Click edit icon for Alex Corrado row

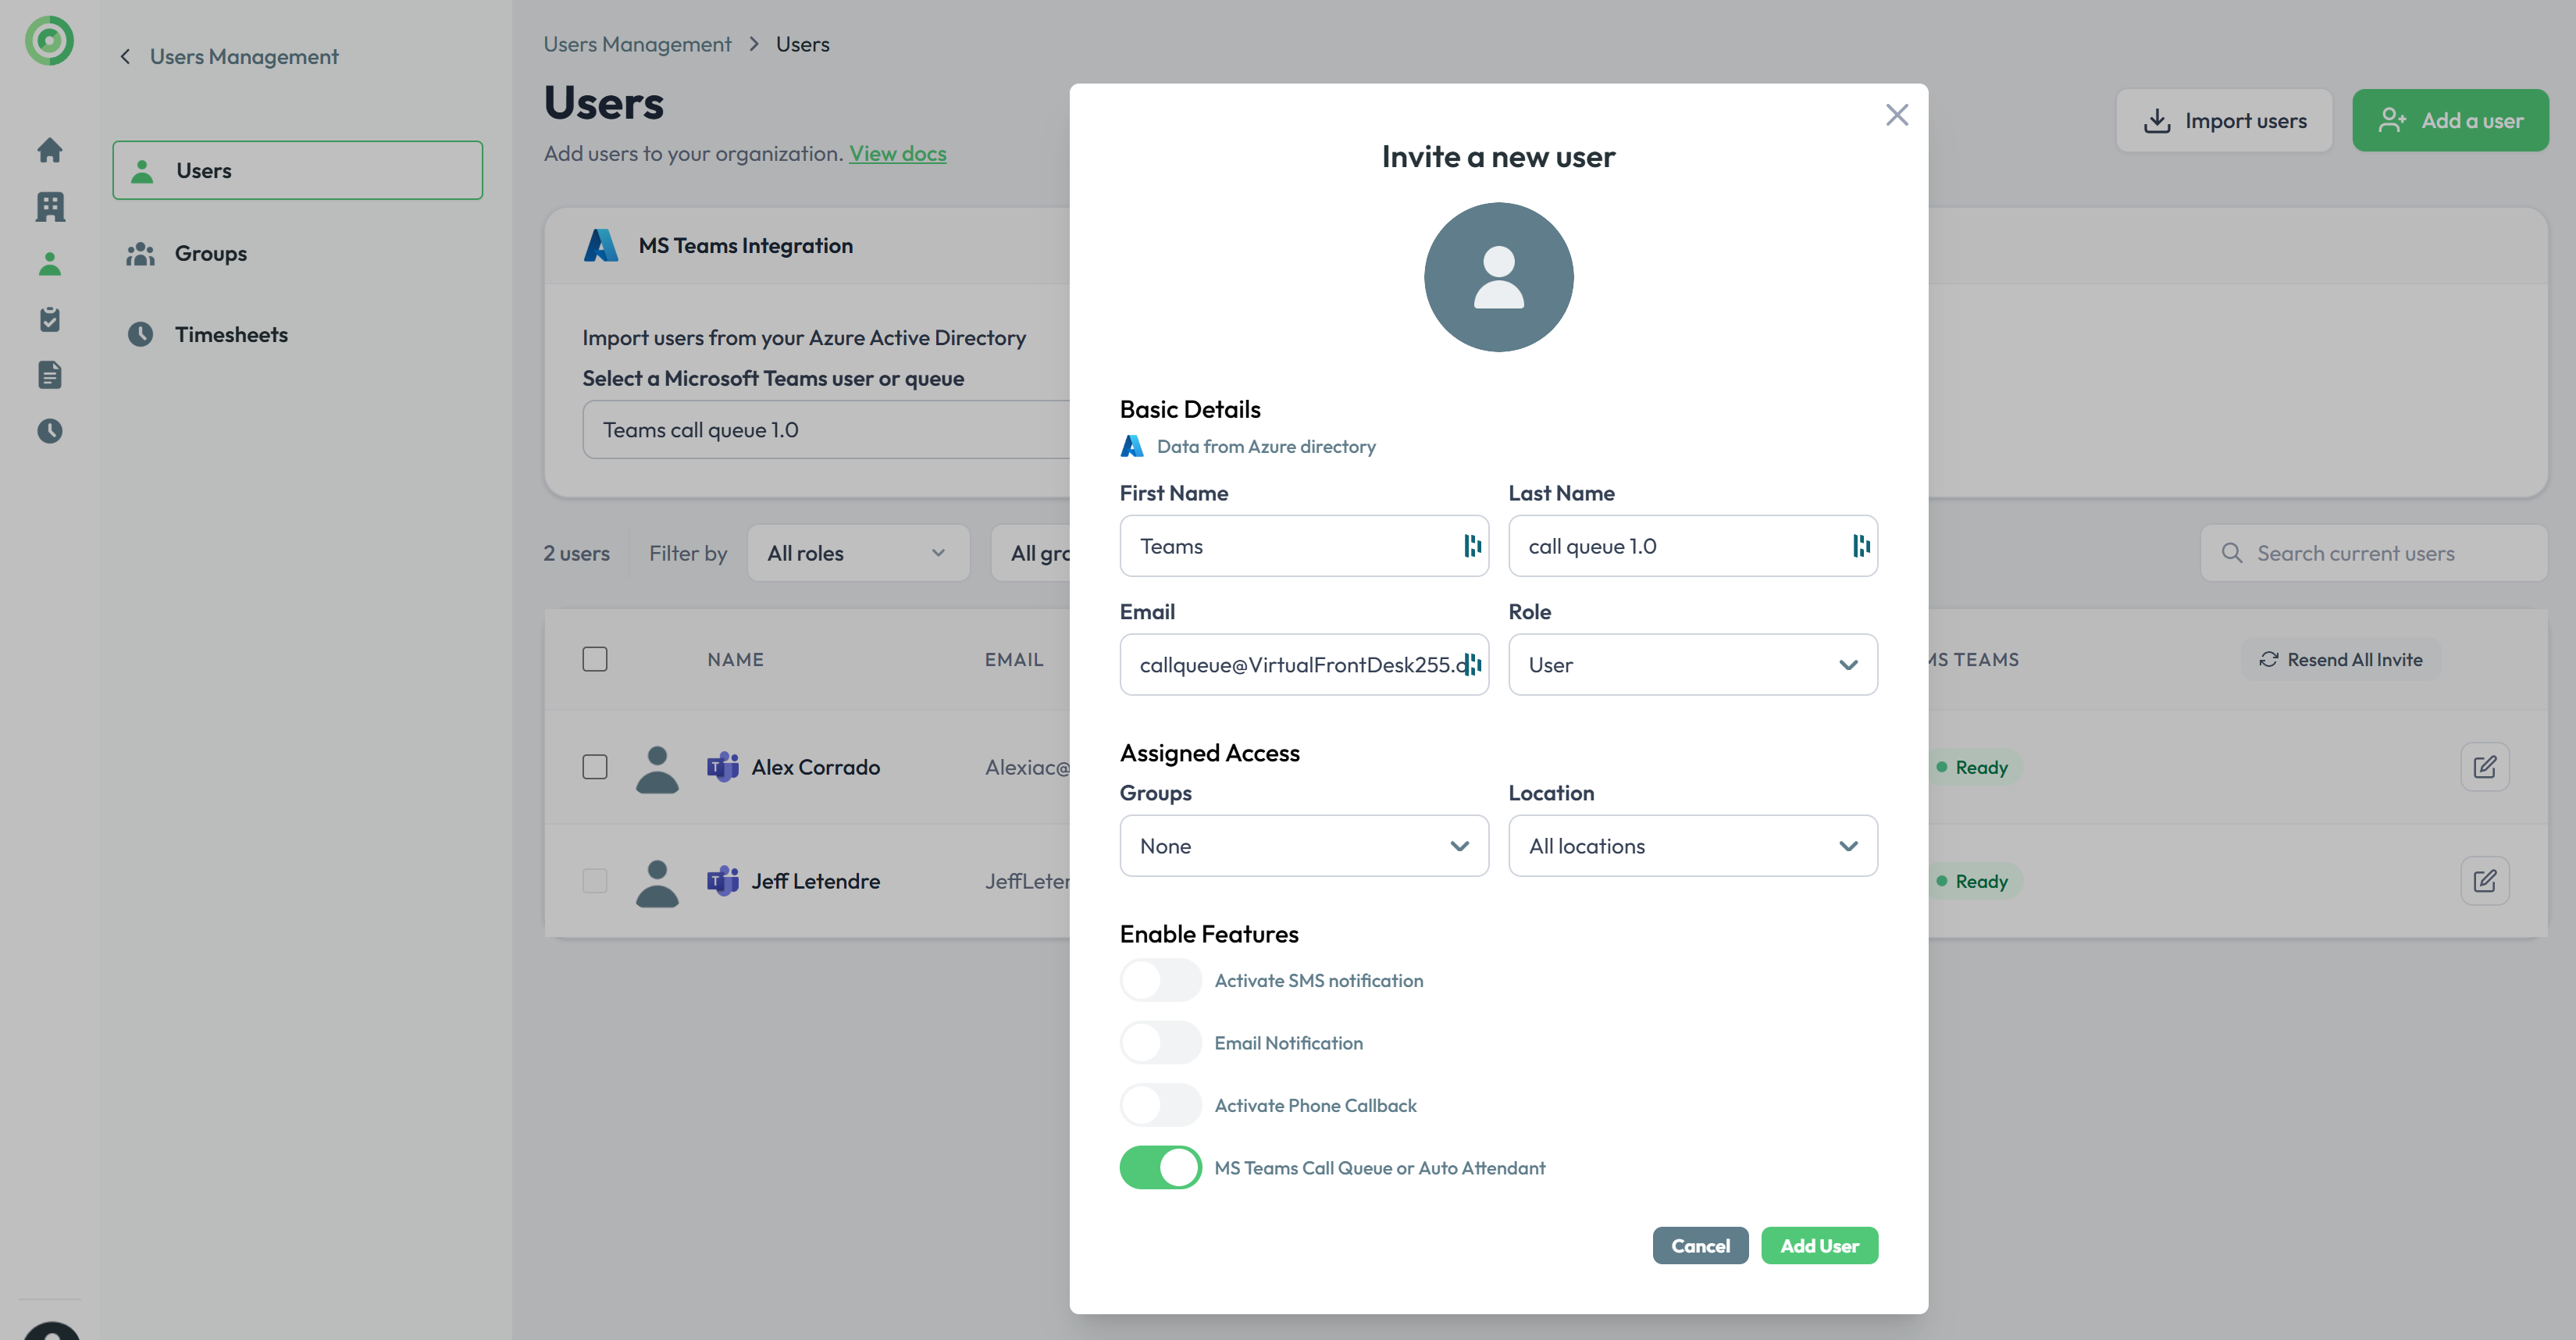tap(2484, 767)
